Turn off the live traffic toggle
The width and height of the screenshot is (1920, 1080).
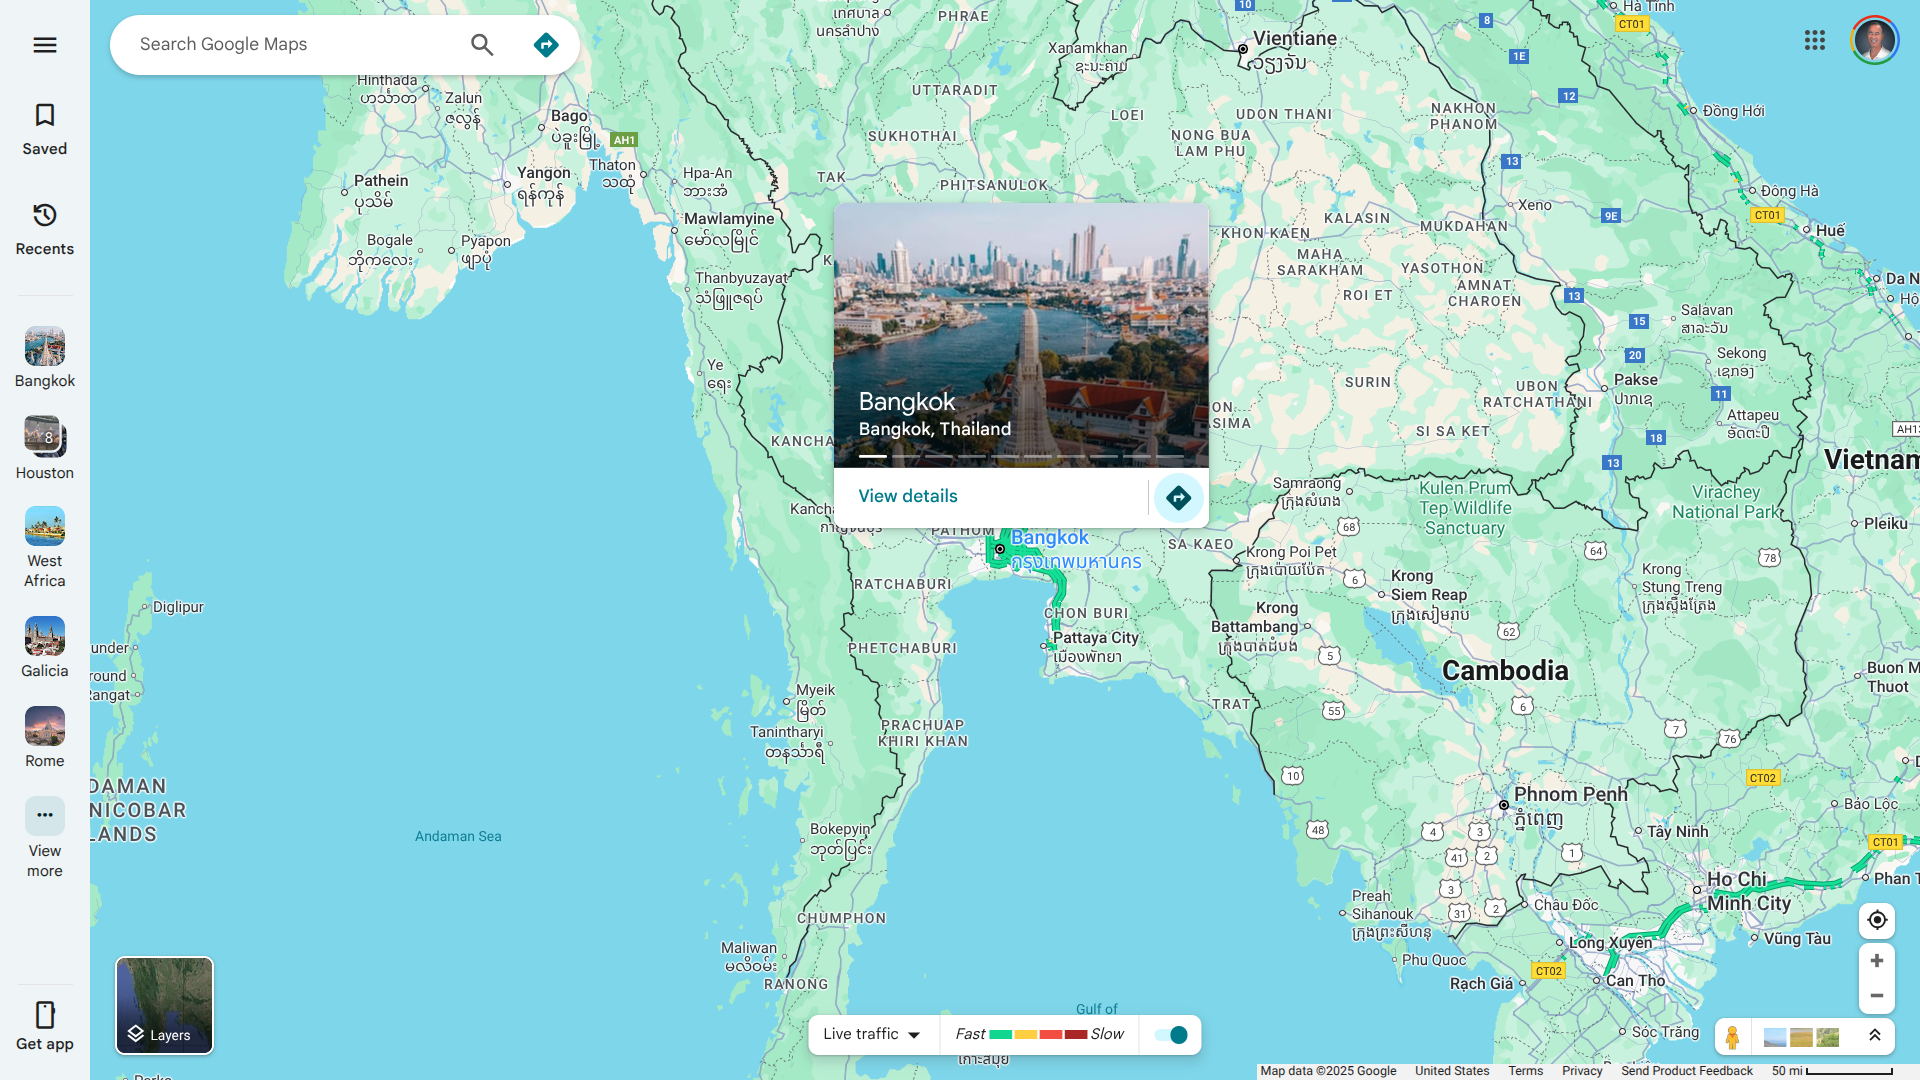click(x=1170, y=1035)
